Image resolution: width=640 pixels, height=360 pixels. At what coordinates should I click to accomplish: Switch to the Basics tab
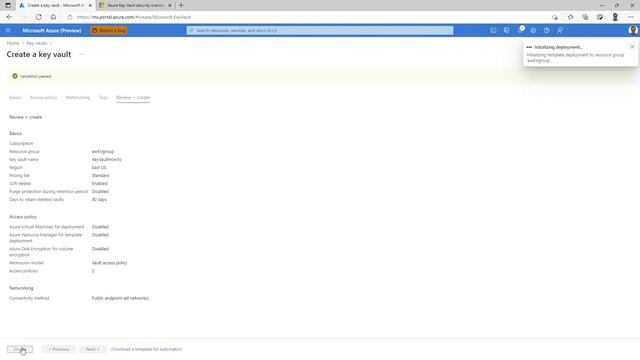tap(15, 98)
